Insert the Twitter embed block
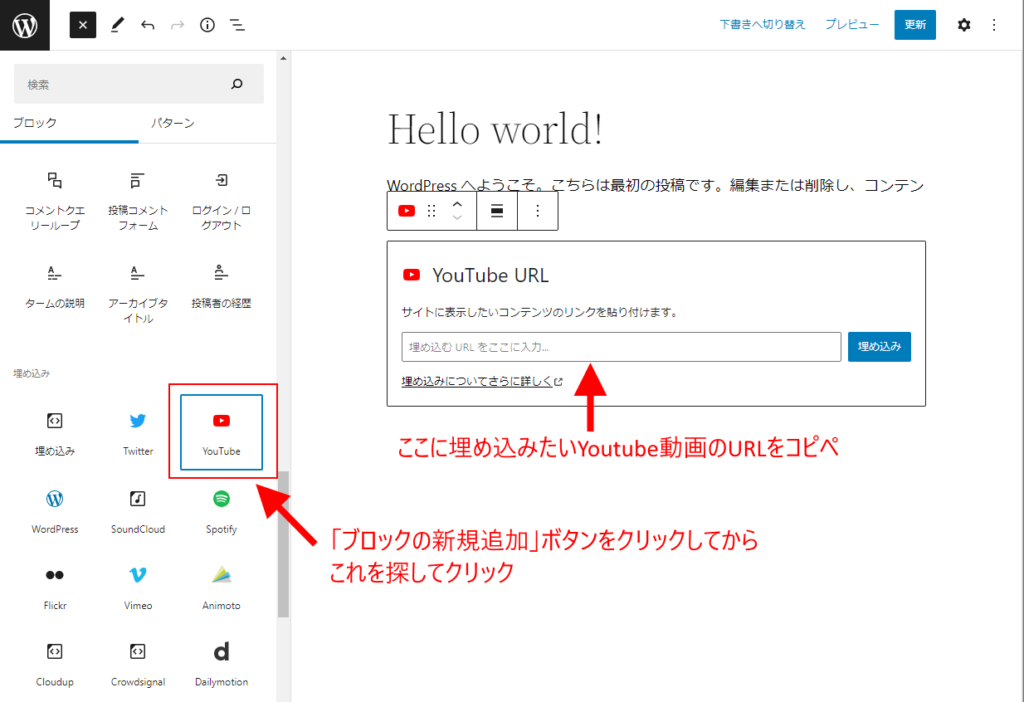Viewport: 1024px width, 702px height. (x=138, y=432)
